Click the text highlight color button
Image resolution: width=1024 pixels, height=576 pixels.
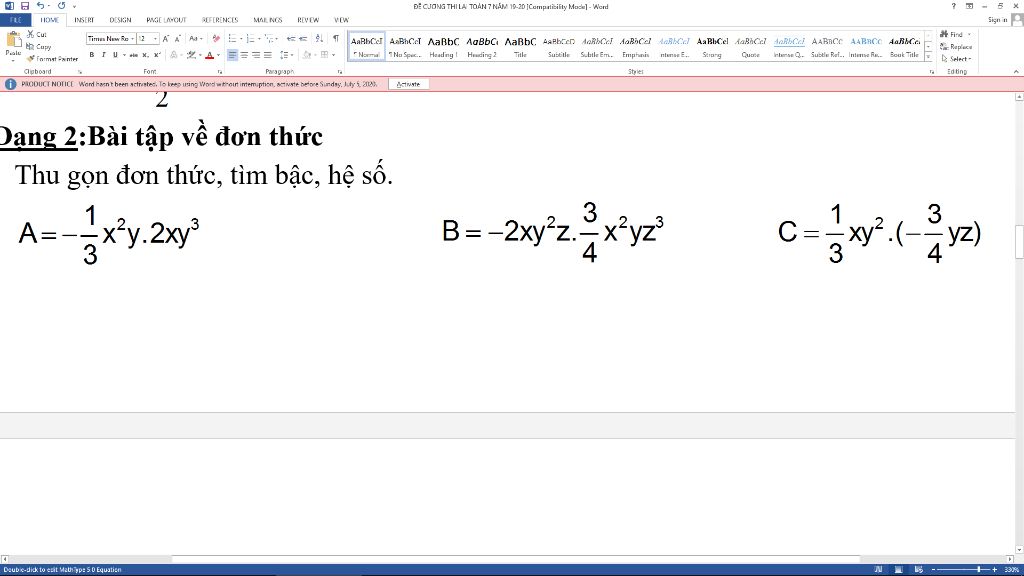(191, 55)
